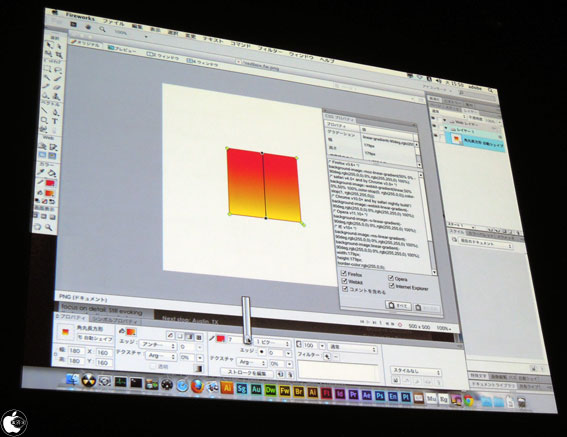This screenshot has width=567, height=437.
Task: Click the red stroke color swatch in properties
Action: [x=221, y=339]
